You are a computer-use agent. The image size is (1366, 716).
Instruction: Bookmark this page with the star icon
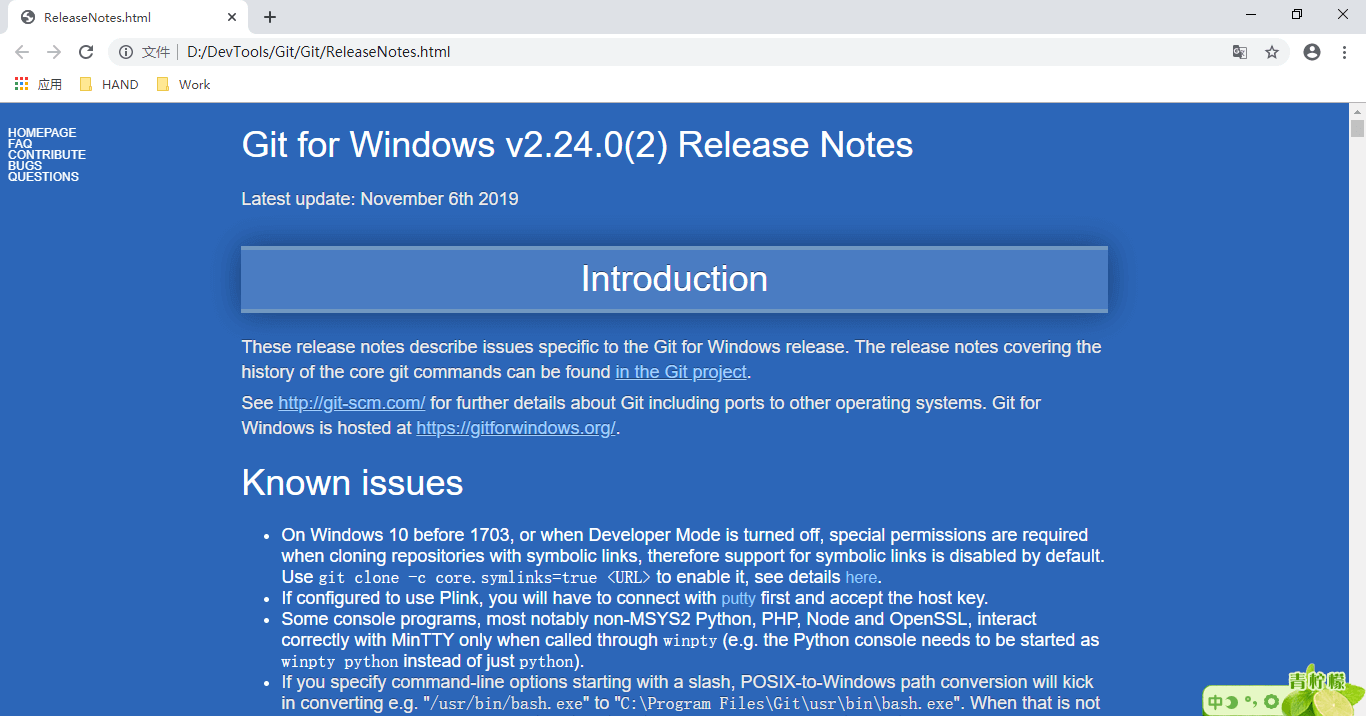tap(1272, 52)
